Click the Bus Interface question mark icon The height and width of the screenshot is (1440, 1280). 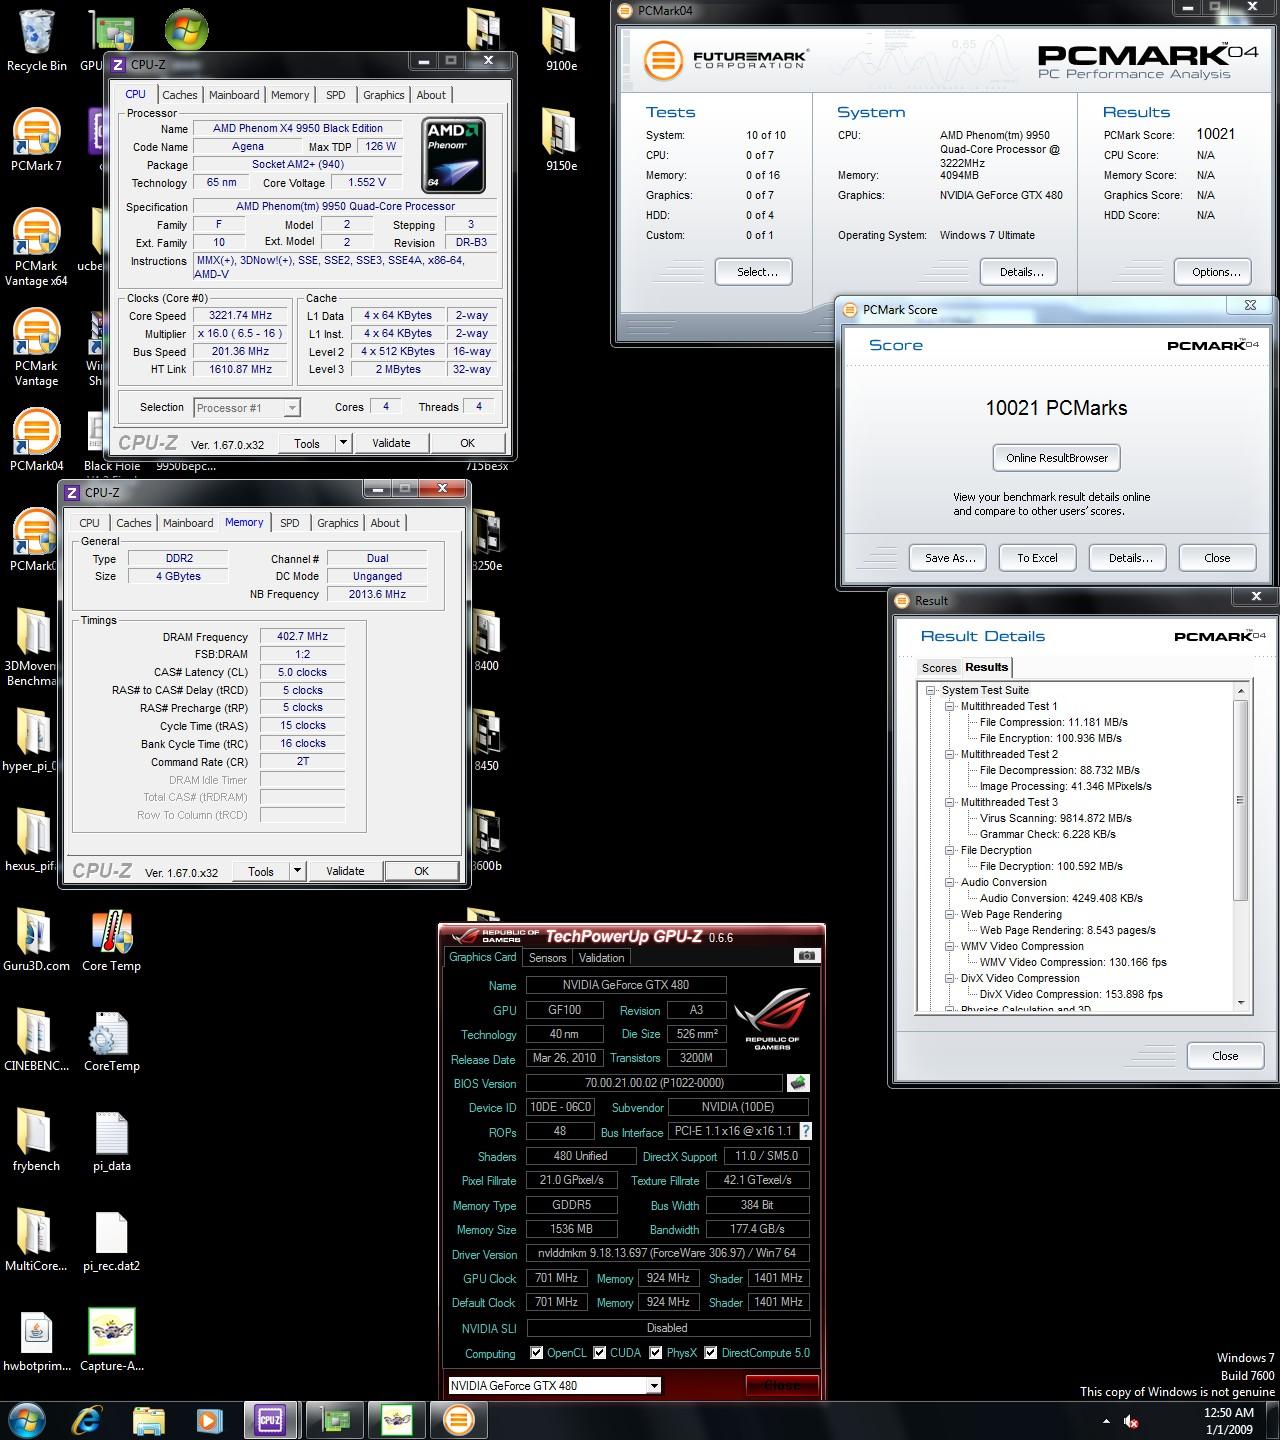[806, 1131]
